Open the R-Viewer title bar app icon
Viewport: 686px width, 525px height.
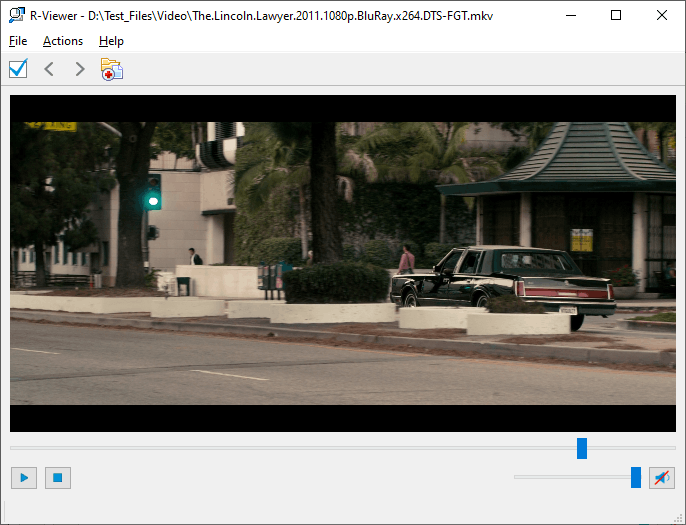pyautogui.click(x=16, y=15)
